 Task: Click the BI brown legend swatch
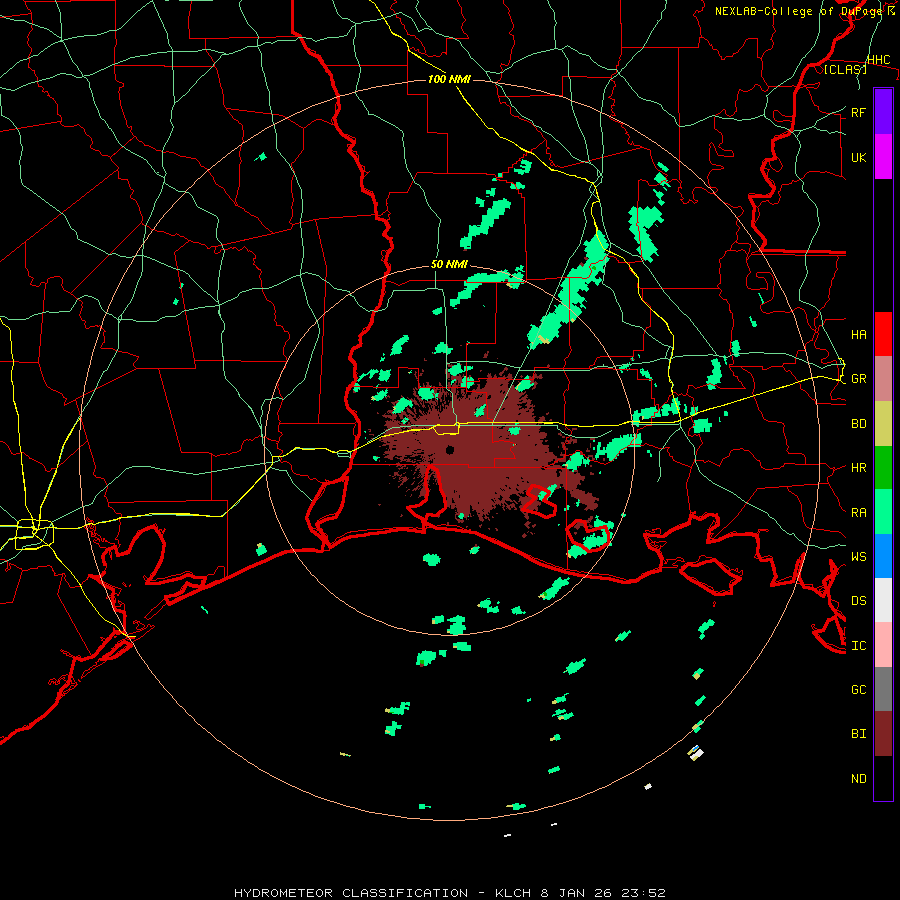point(883,734)
